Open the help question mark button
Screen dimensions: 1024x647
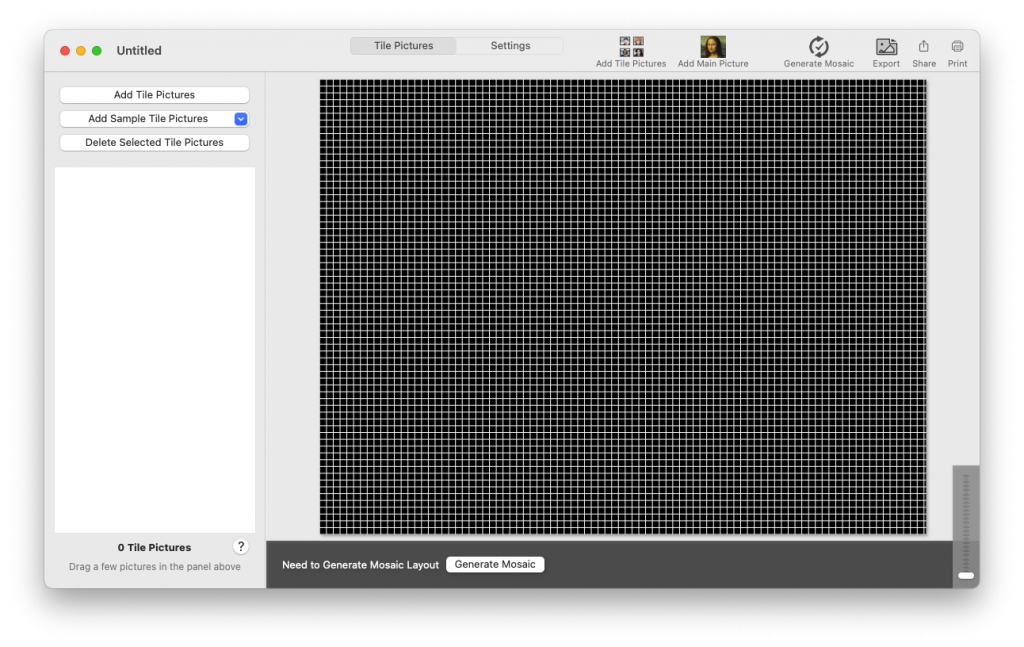coord(240,546)
